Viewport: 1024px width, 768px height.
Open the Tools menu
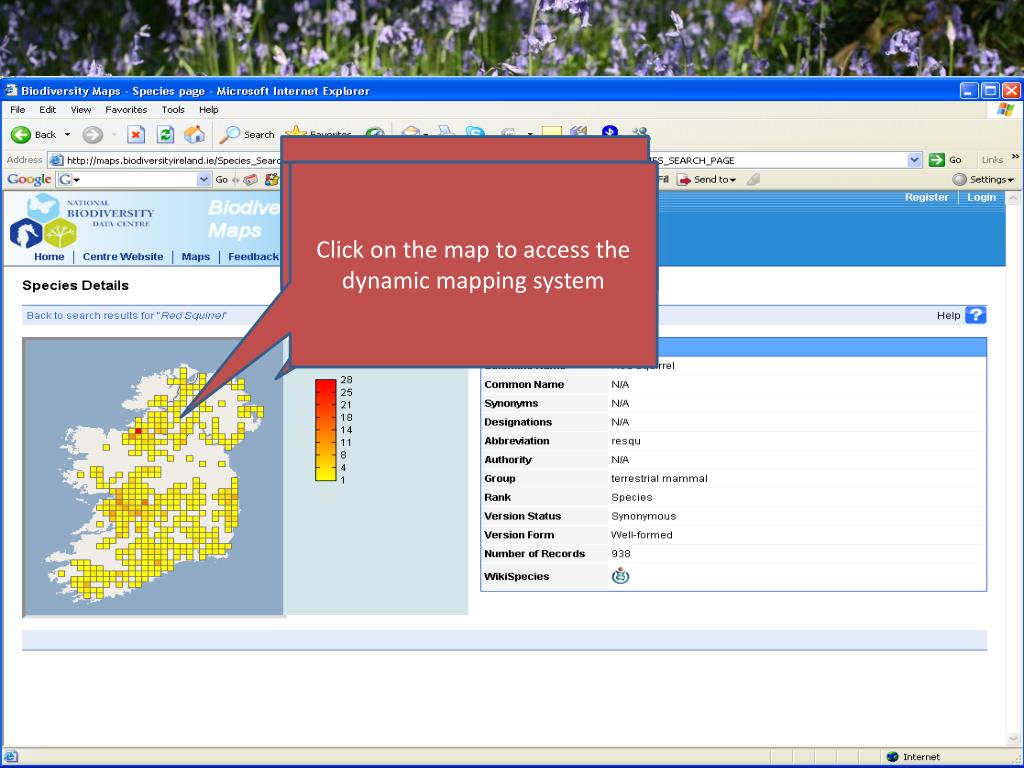[173, 110]
